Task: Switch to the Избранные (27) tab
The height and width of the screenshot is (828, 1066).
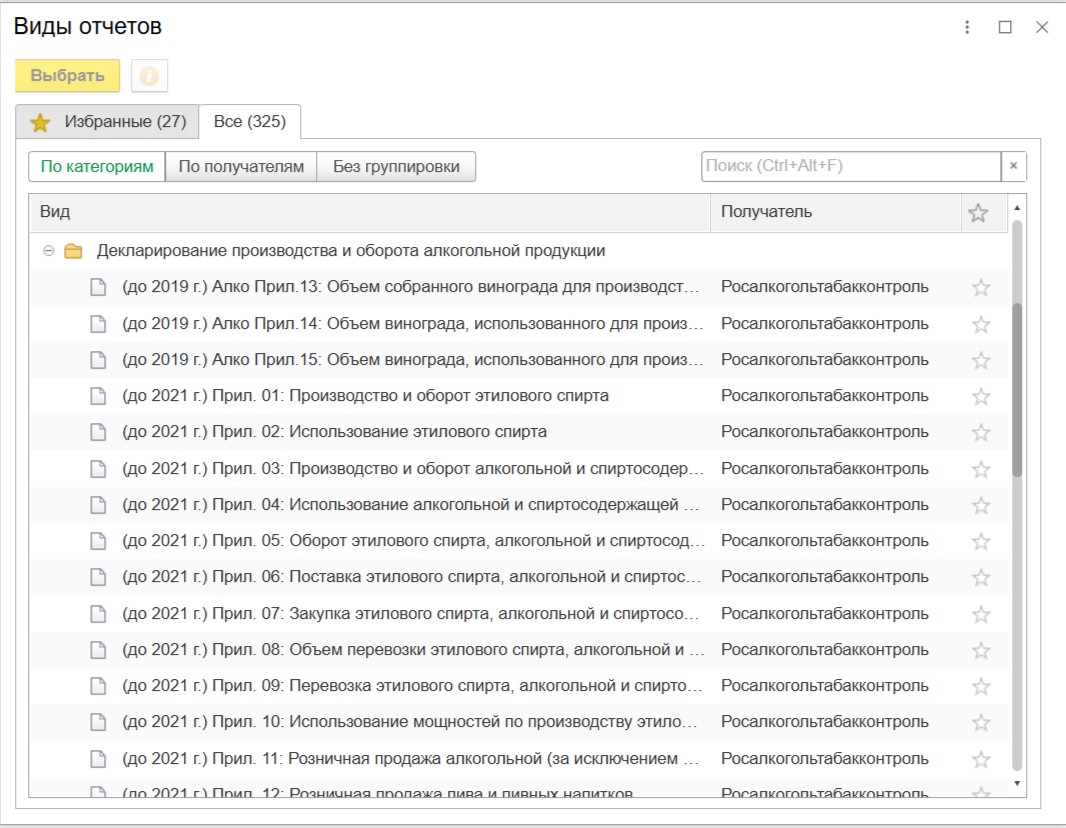Action: point(108,122)
